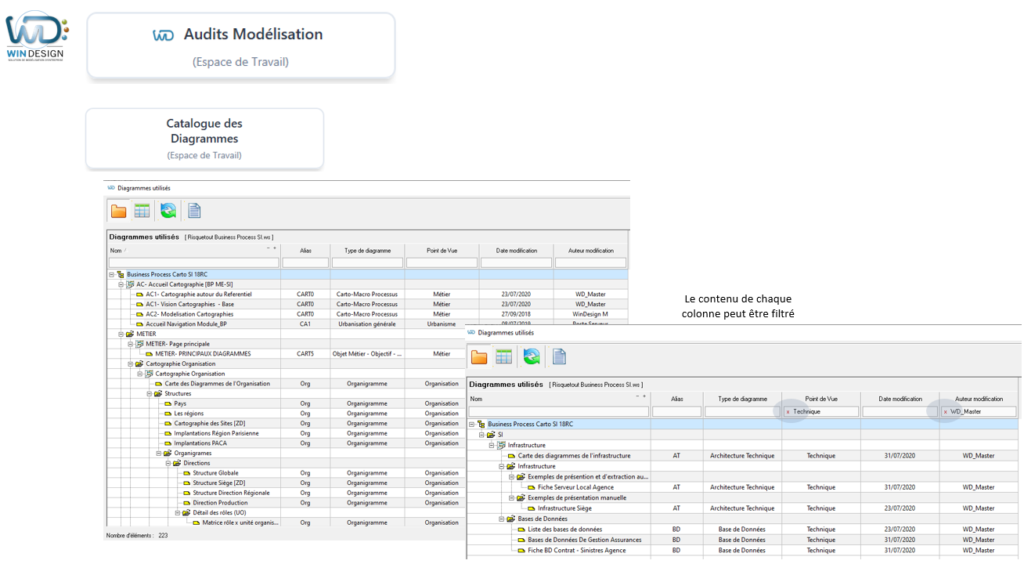This screenshot has height=564, width=1024.
Task: Select Fiche Serveur Local Agence diagram
Action: point(575,488)
